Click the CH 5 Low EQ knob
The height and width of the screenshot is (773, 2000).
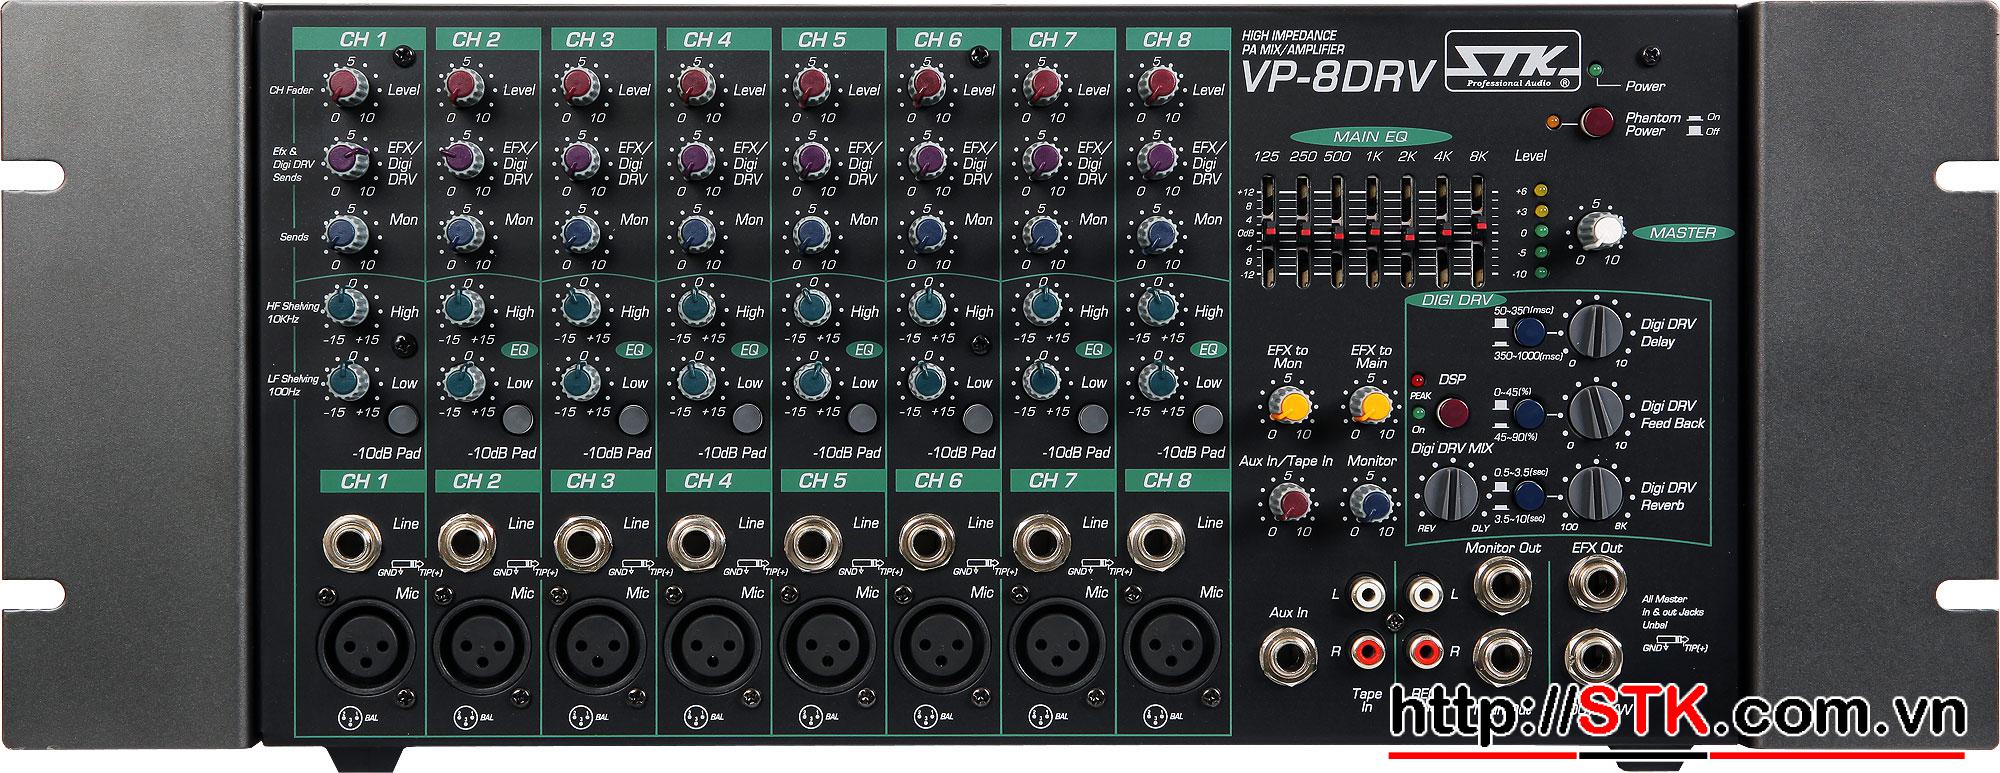810,381
